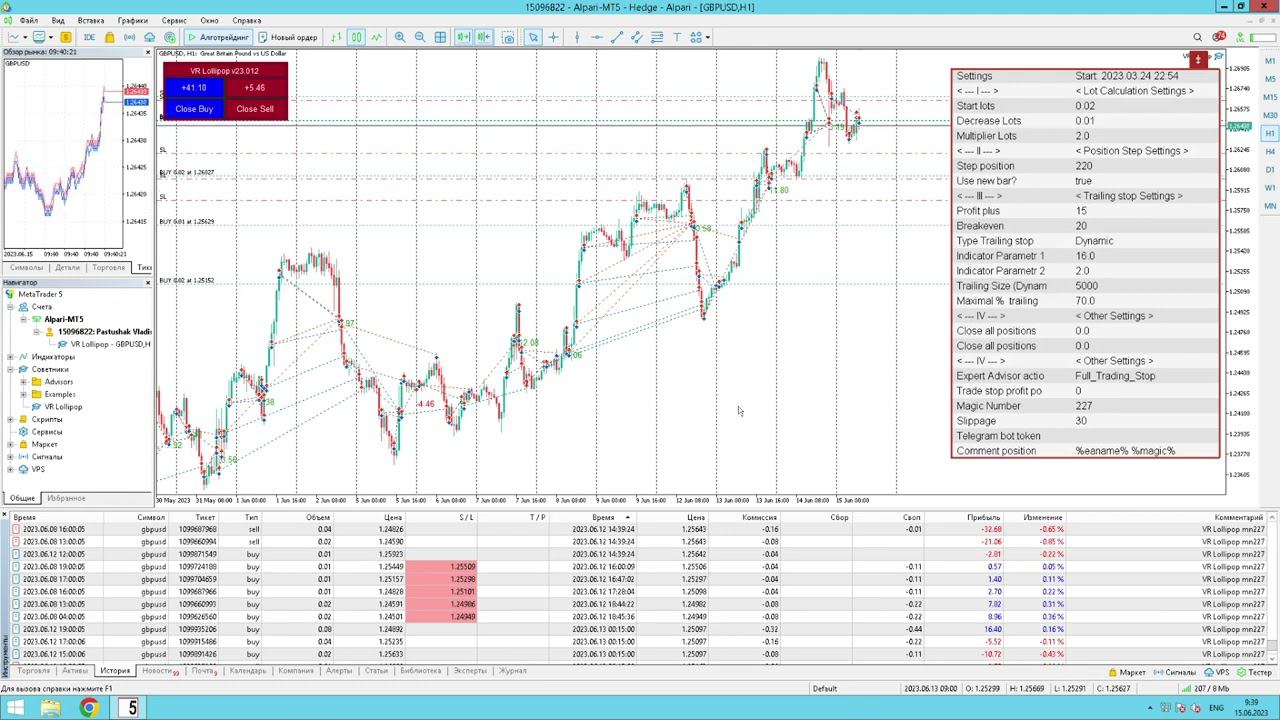Collapse the Alpari-MT5 server node
This screenshot has height=720, width=1280.
(23, 319)
